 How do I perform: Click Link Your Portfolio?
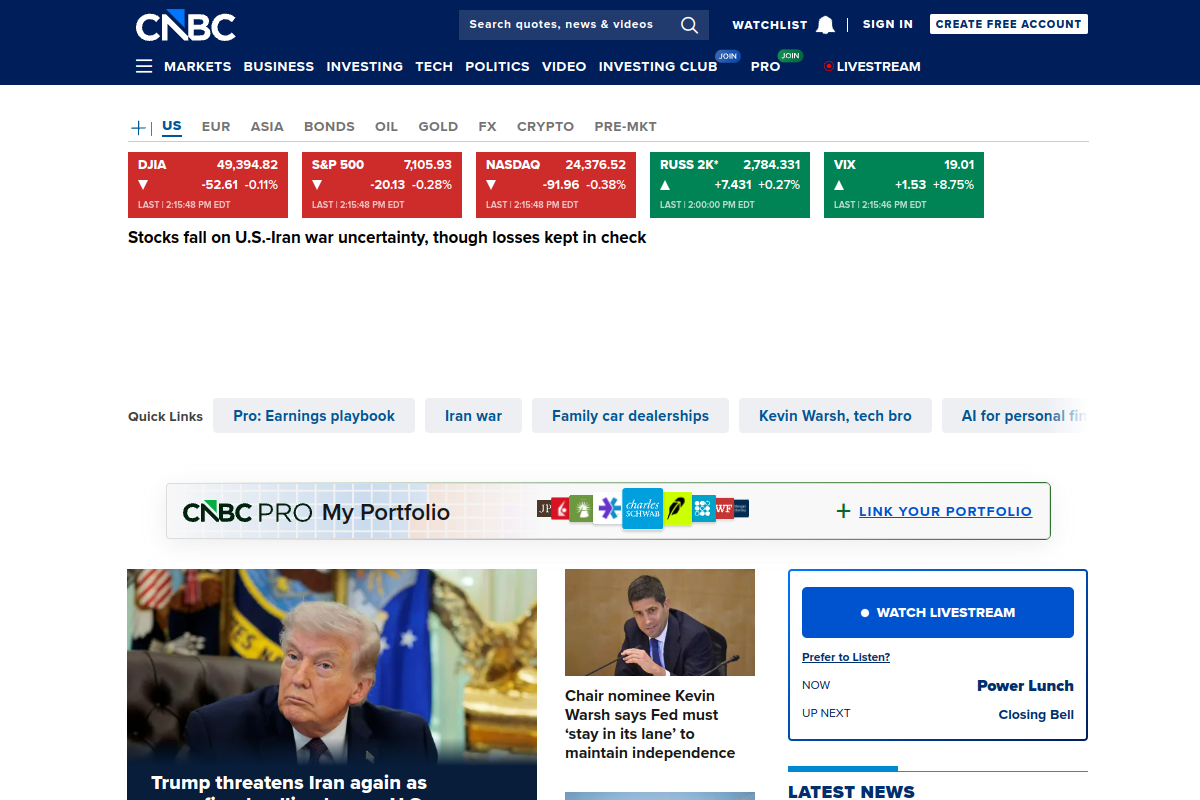[x=945, y=511]
